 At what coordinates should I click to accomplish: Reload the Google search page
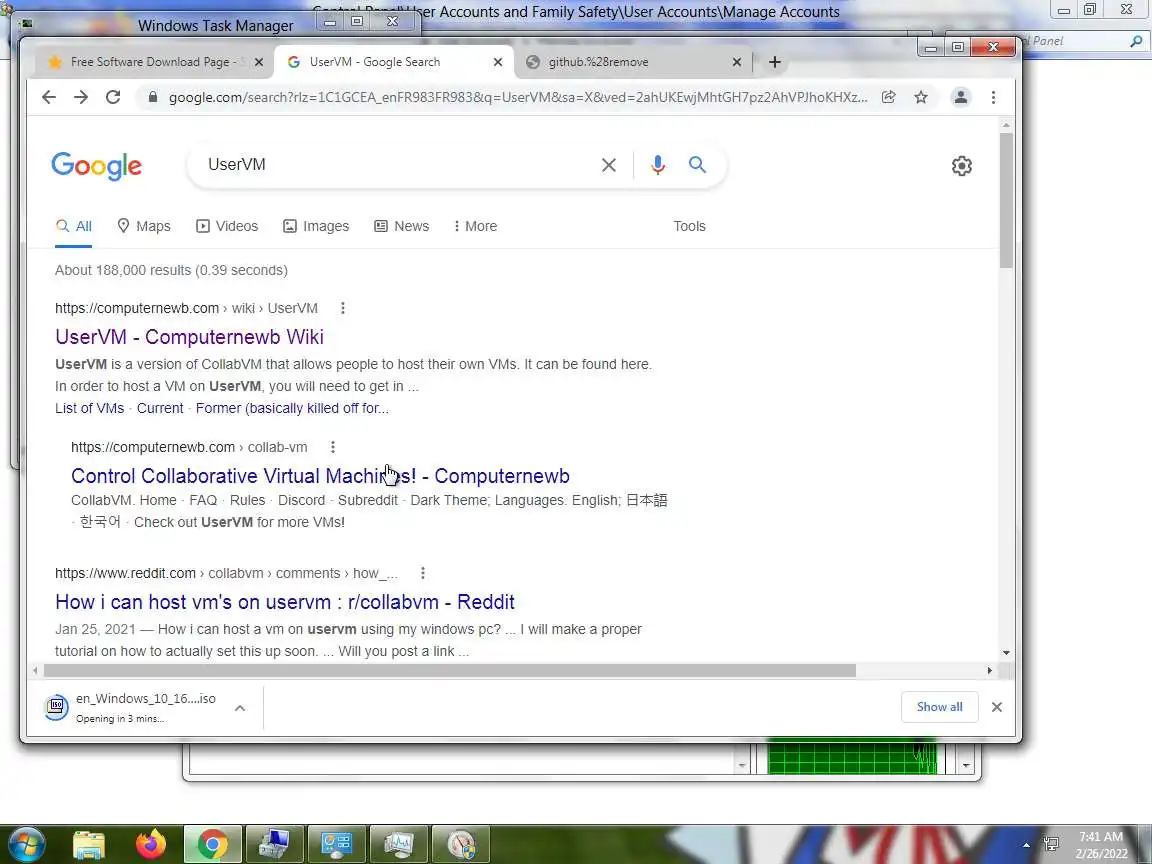point(113,97)
